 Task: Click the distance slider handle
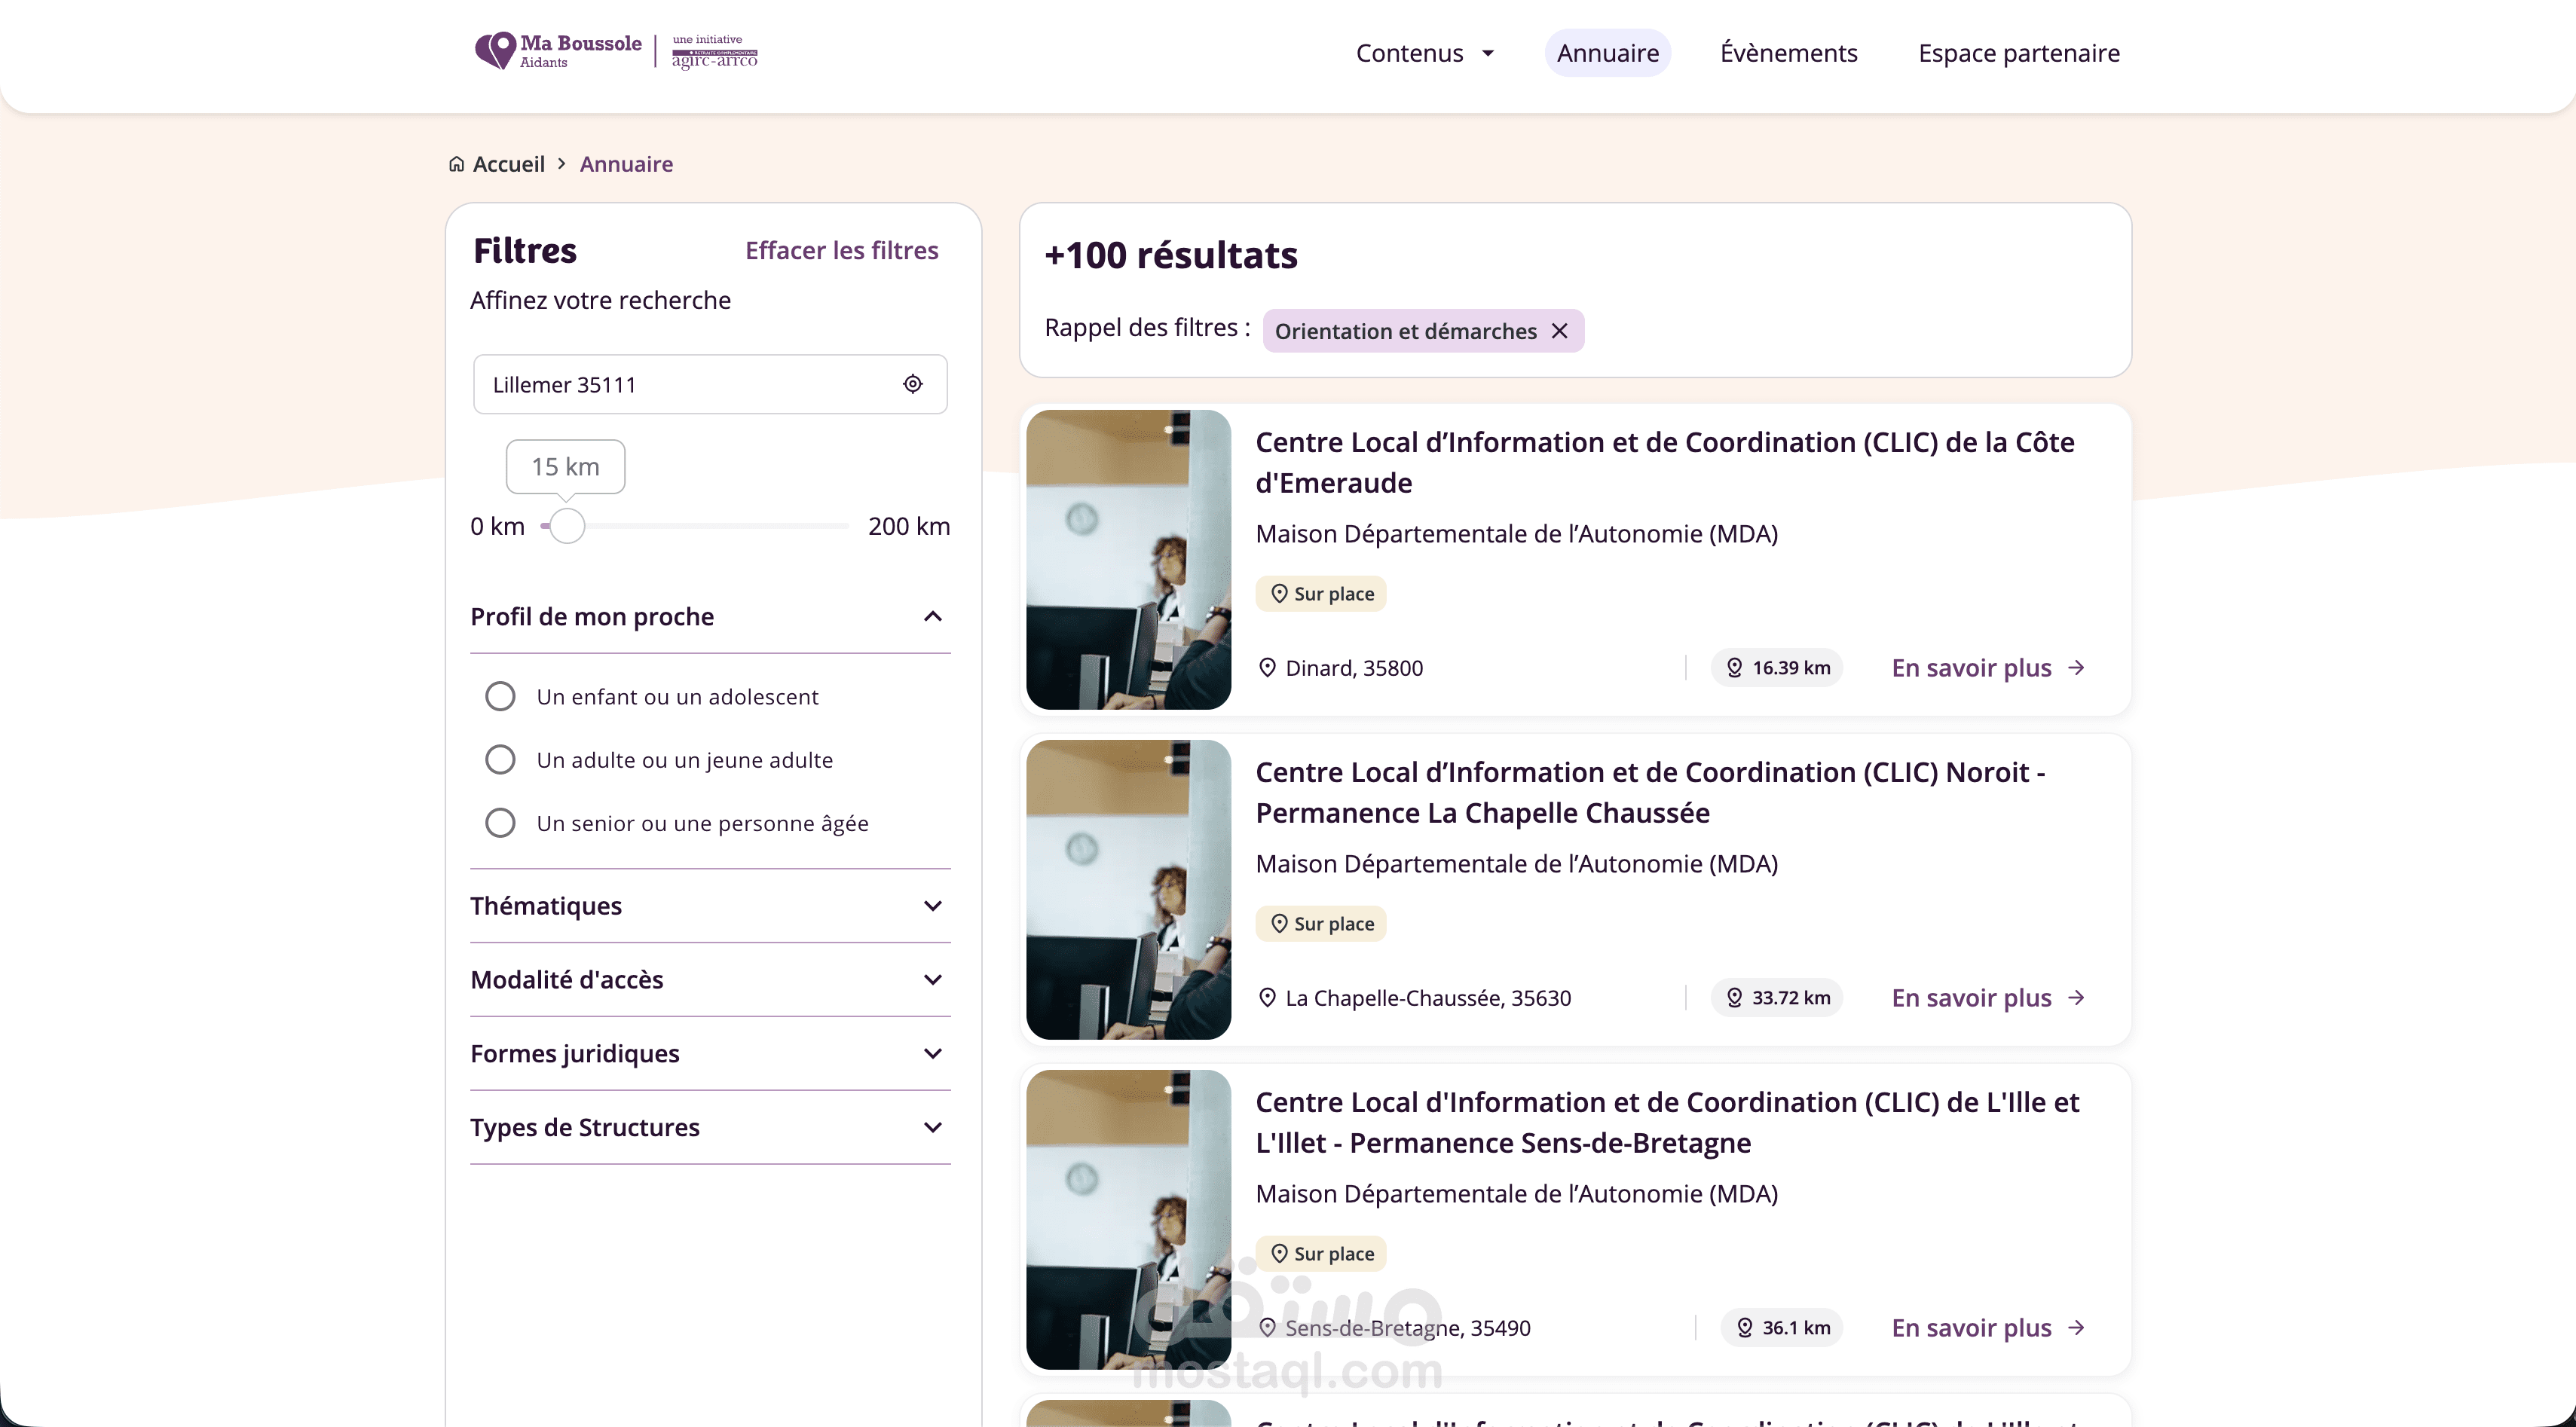pos(567,526)
